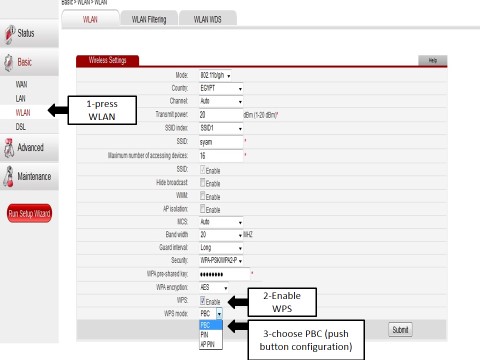Open the Channel dropdown
The image size is (480, 360).
(221, 101)
